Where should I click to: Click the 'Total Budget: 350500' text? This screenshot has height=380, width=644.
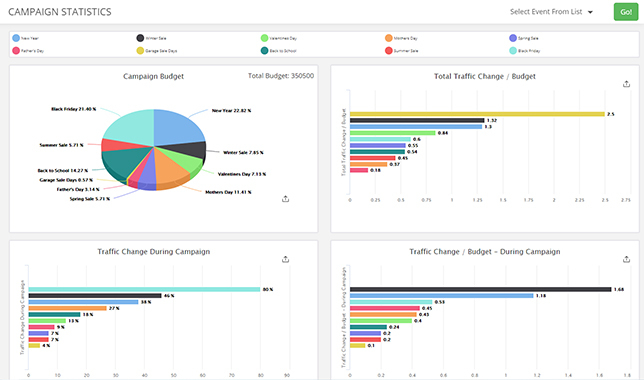click(x=281, y=76)
